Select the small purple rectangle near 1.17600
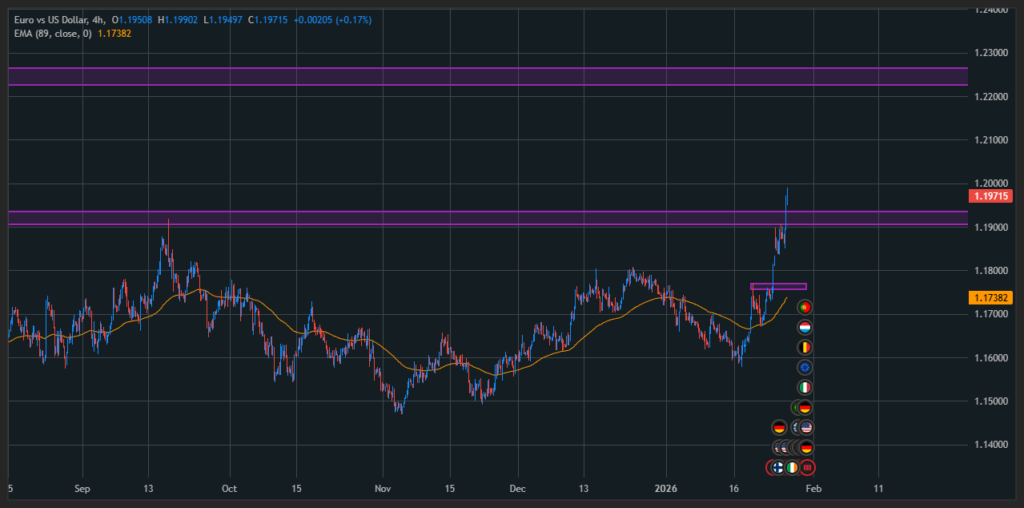Screen dimensions: 1024x508 point(778,287)
